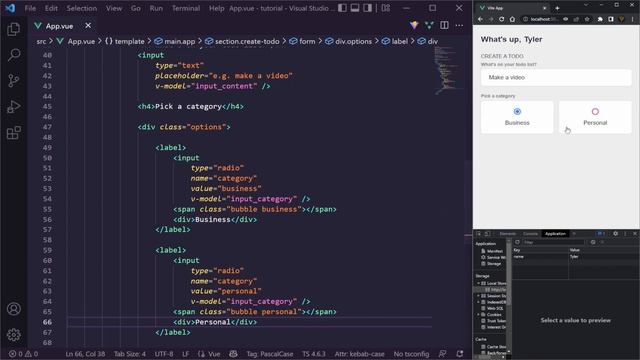Image resolution: width=640 pixels, height=360 pixels.
Task: Open more DevTools tabs chevron
Action: (x=574, y=233)
